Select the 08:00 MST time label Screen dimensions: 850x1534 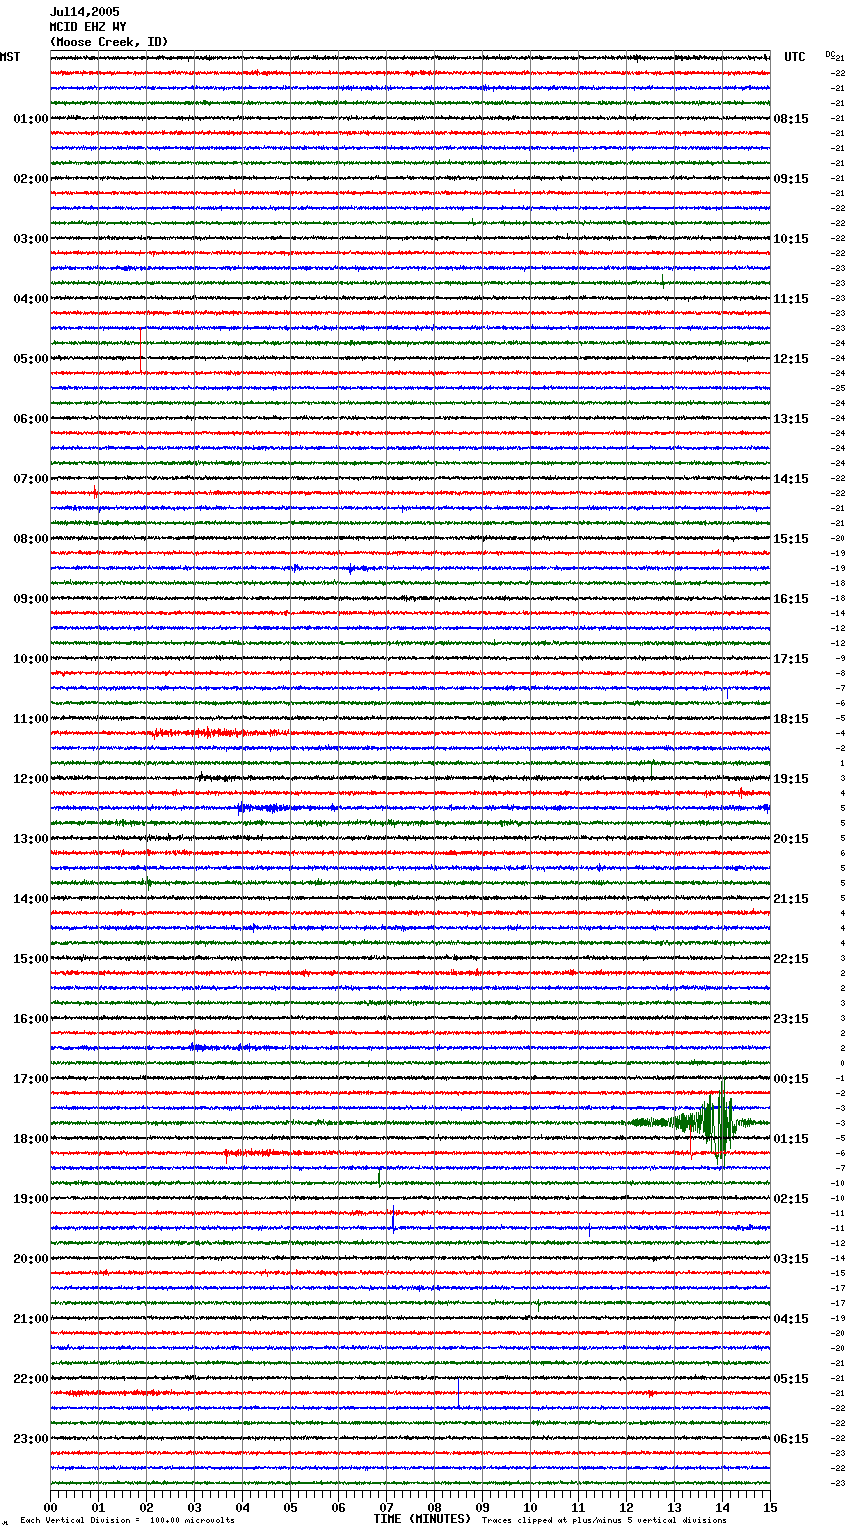31,539
